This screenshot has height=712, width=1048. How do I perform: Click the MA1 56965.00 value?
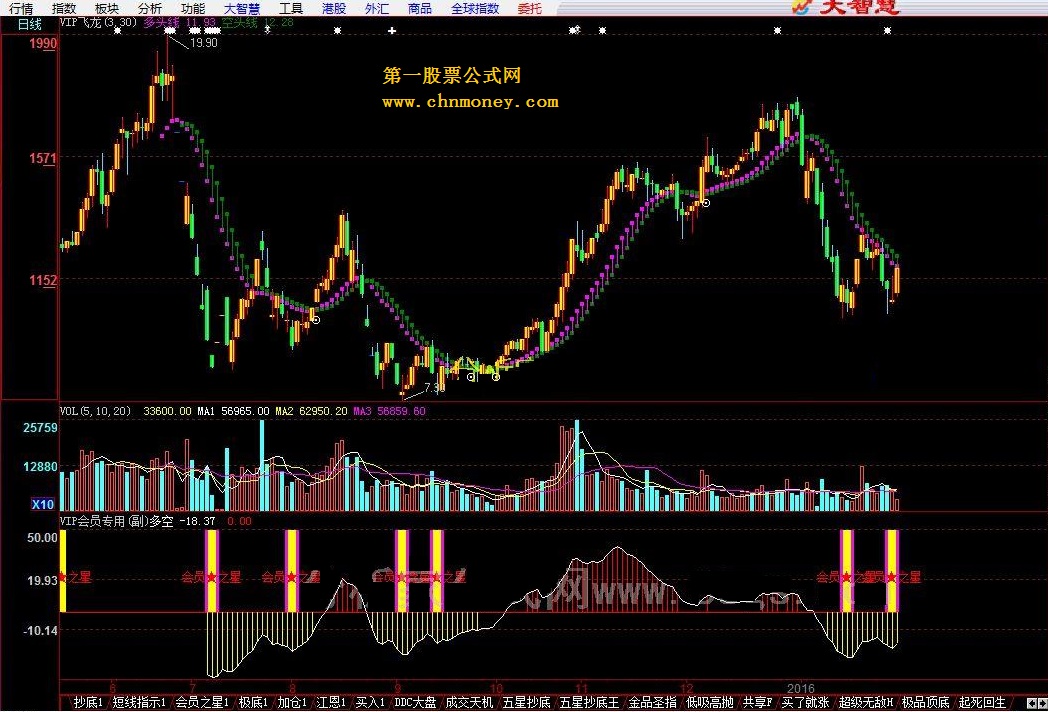(x=233, y=411)
